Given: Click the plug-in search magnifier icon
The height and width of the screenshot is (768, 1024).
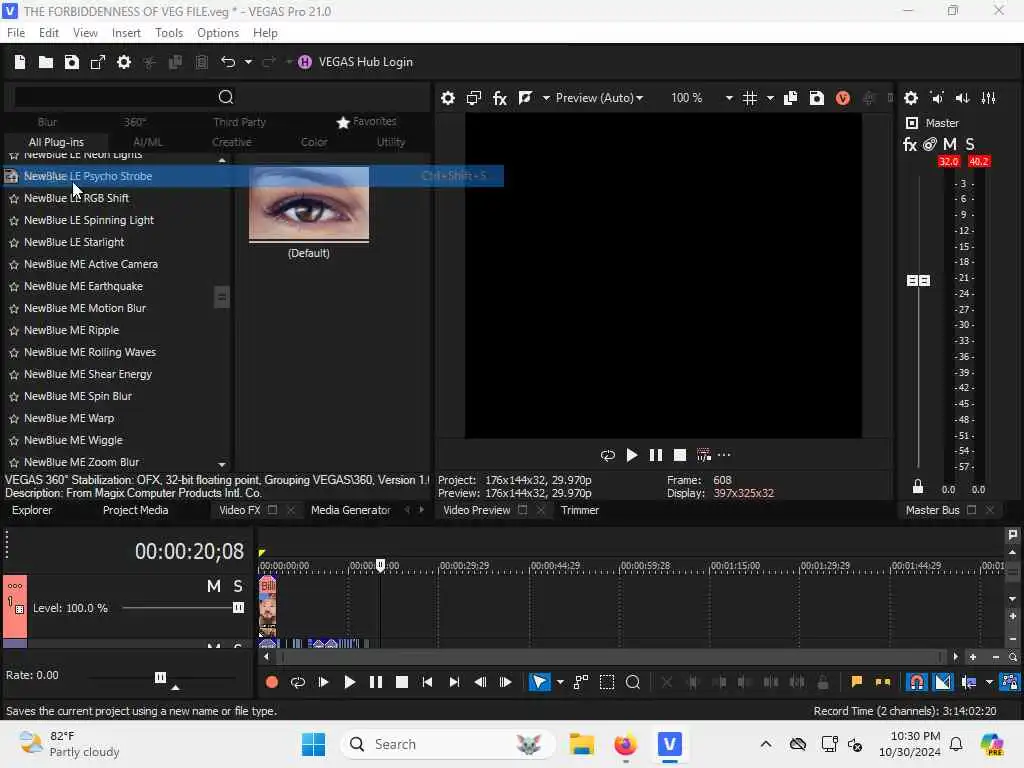Looking at the screenshot, I should [226, 97].
